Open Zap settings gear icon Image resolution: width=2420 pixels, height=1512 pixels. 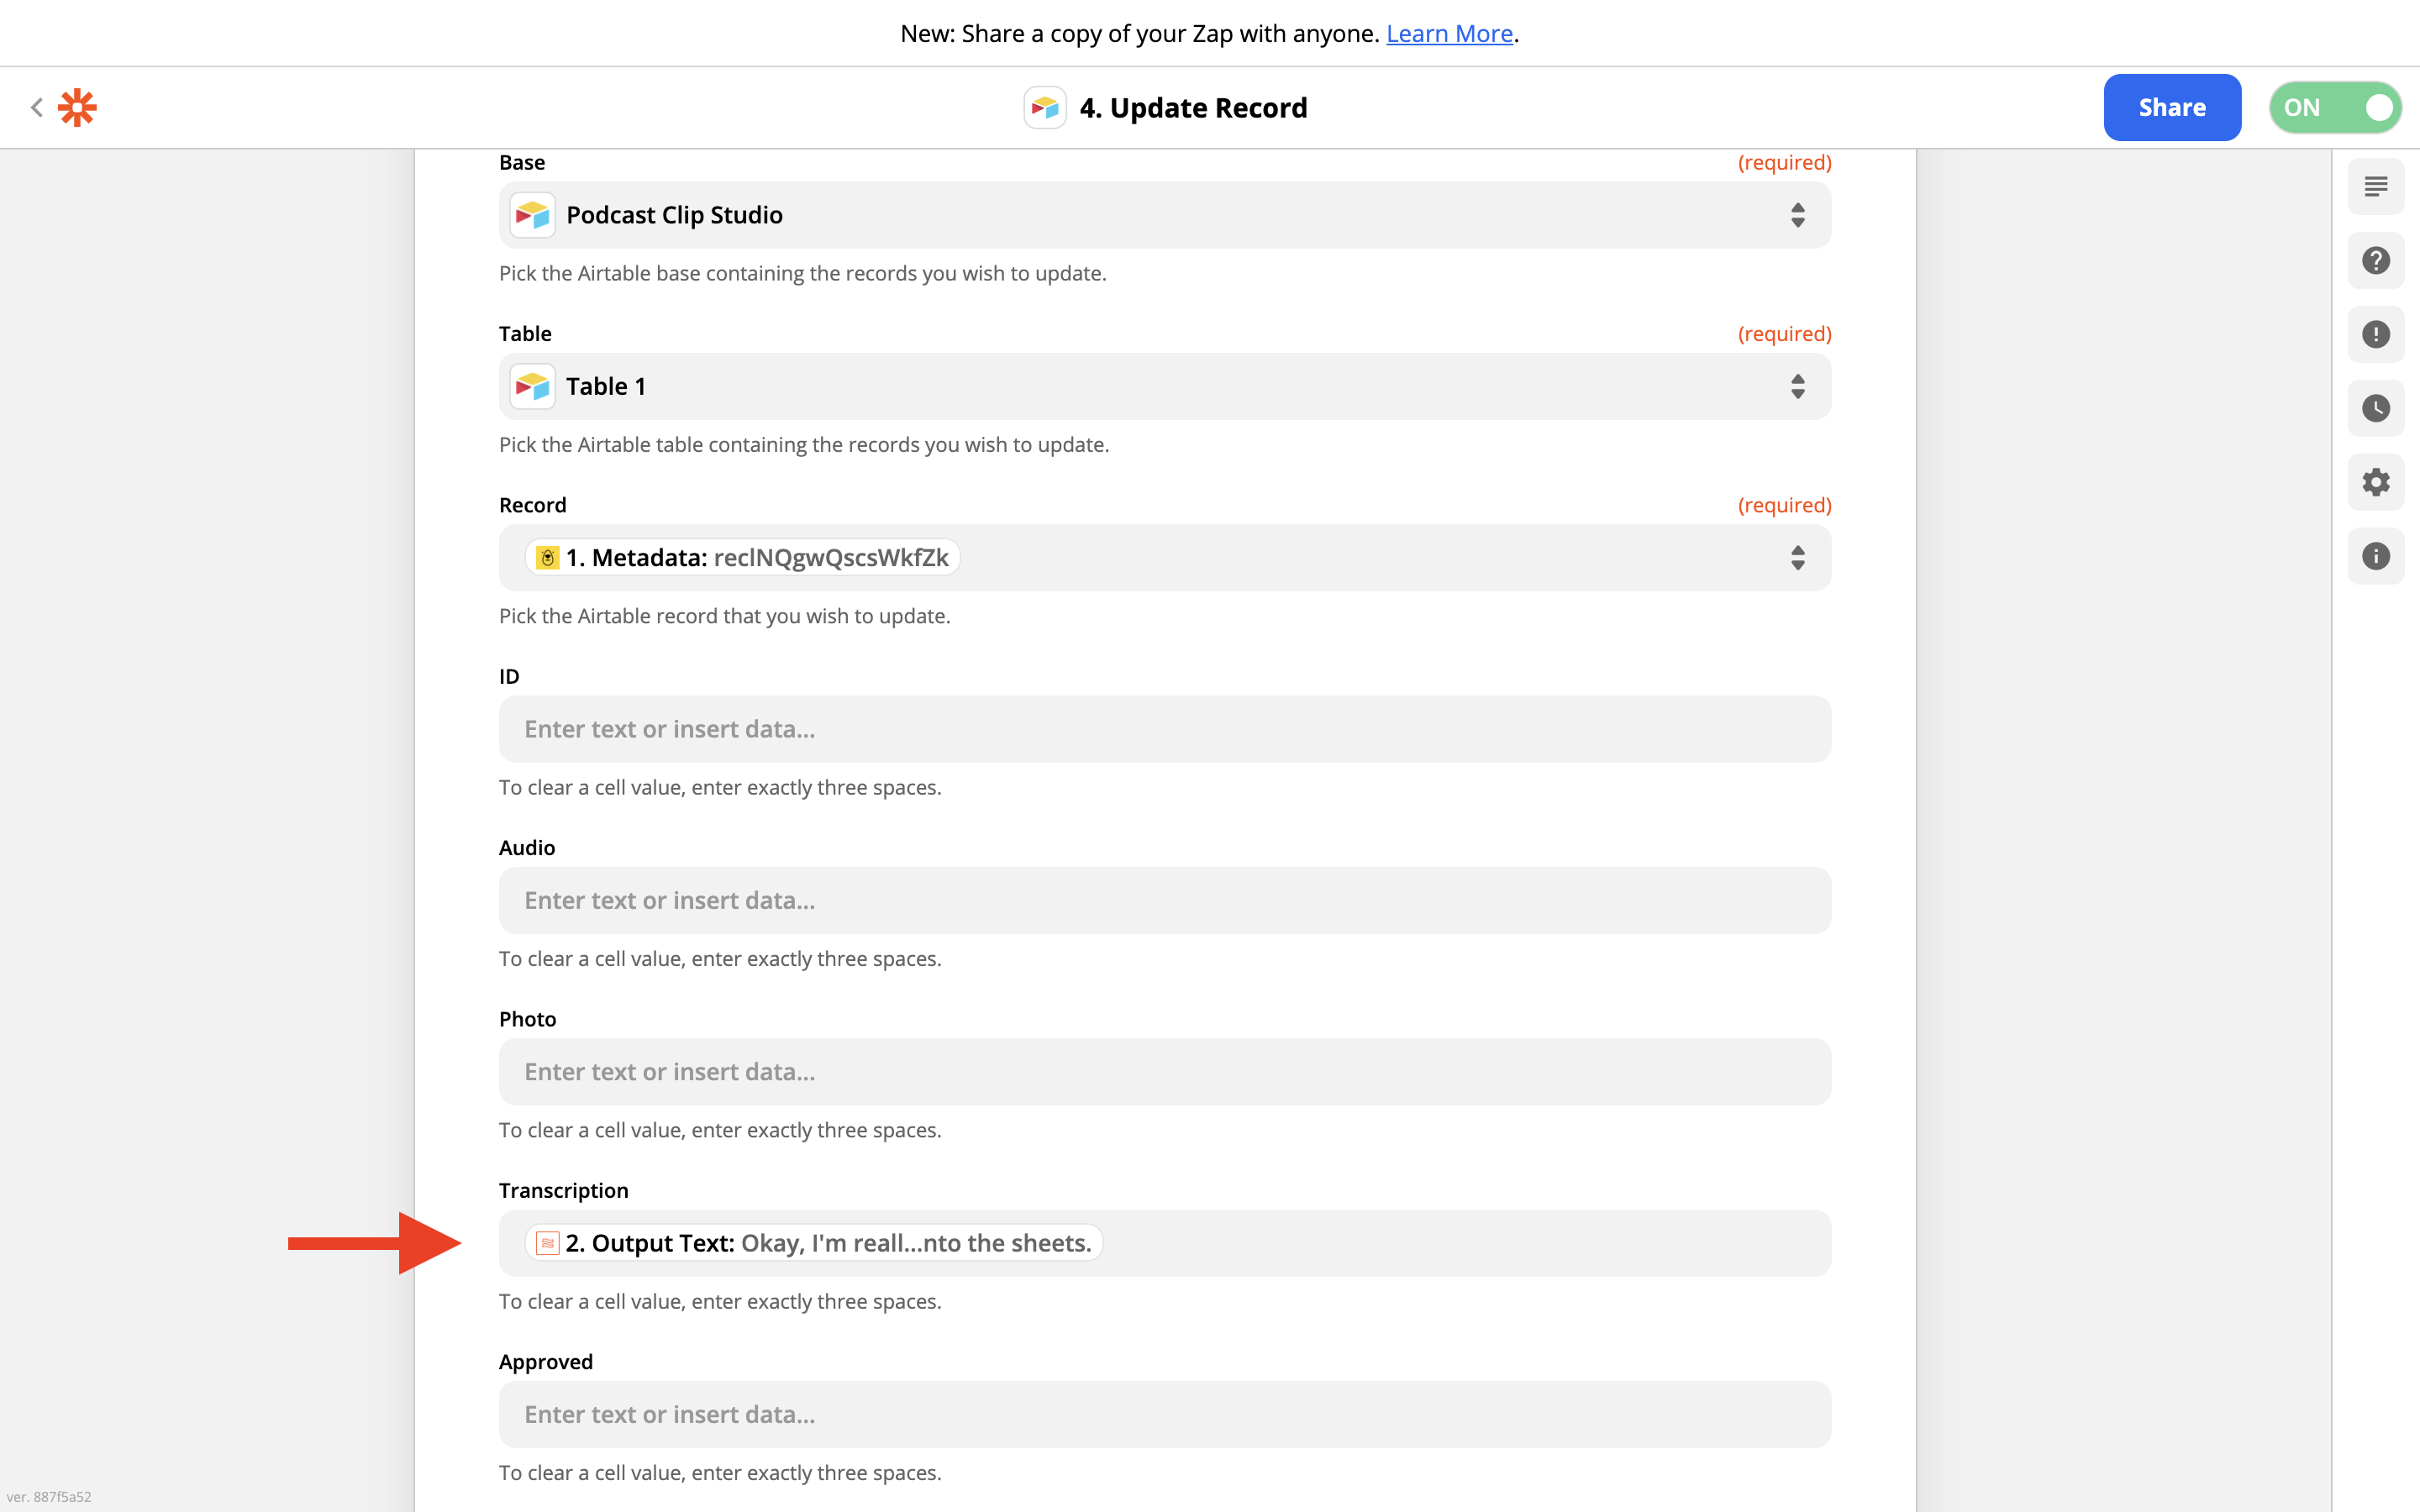point(2375,482)
